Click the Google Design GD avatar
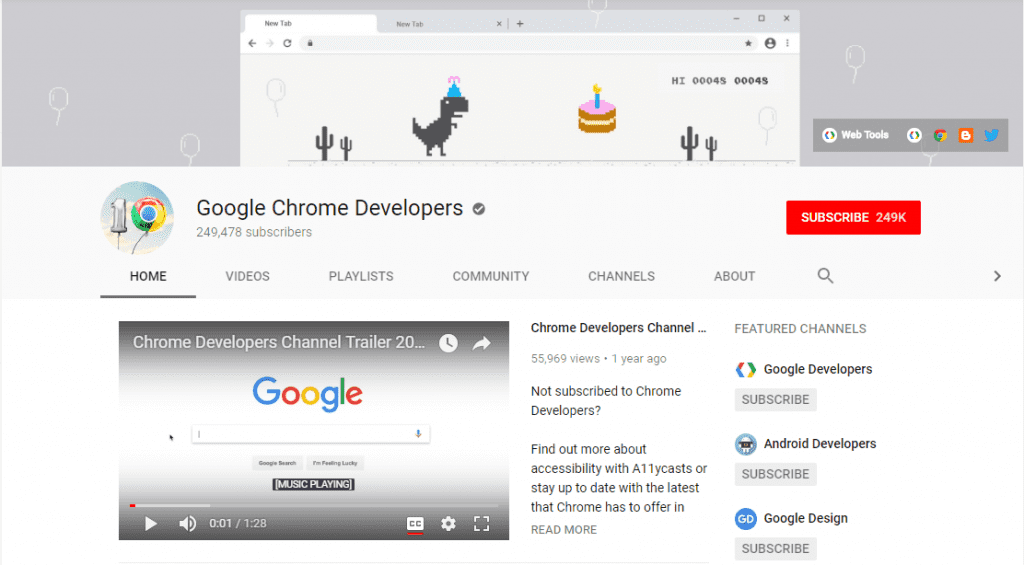This screenshot has height=565, width=1024. click(746, 519)
